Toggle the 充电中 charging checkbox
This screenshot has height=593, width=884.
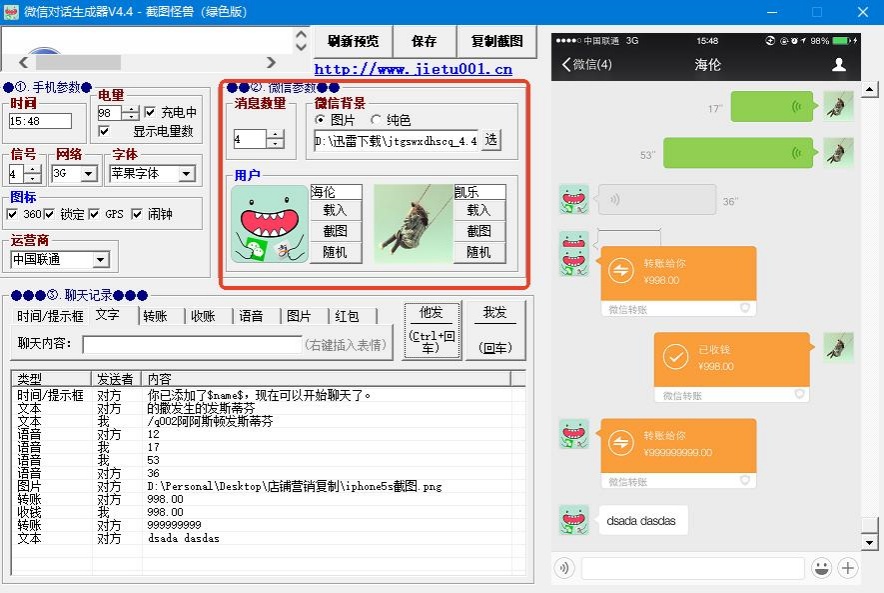[x=150, y=112]
